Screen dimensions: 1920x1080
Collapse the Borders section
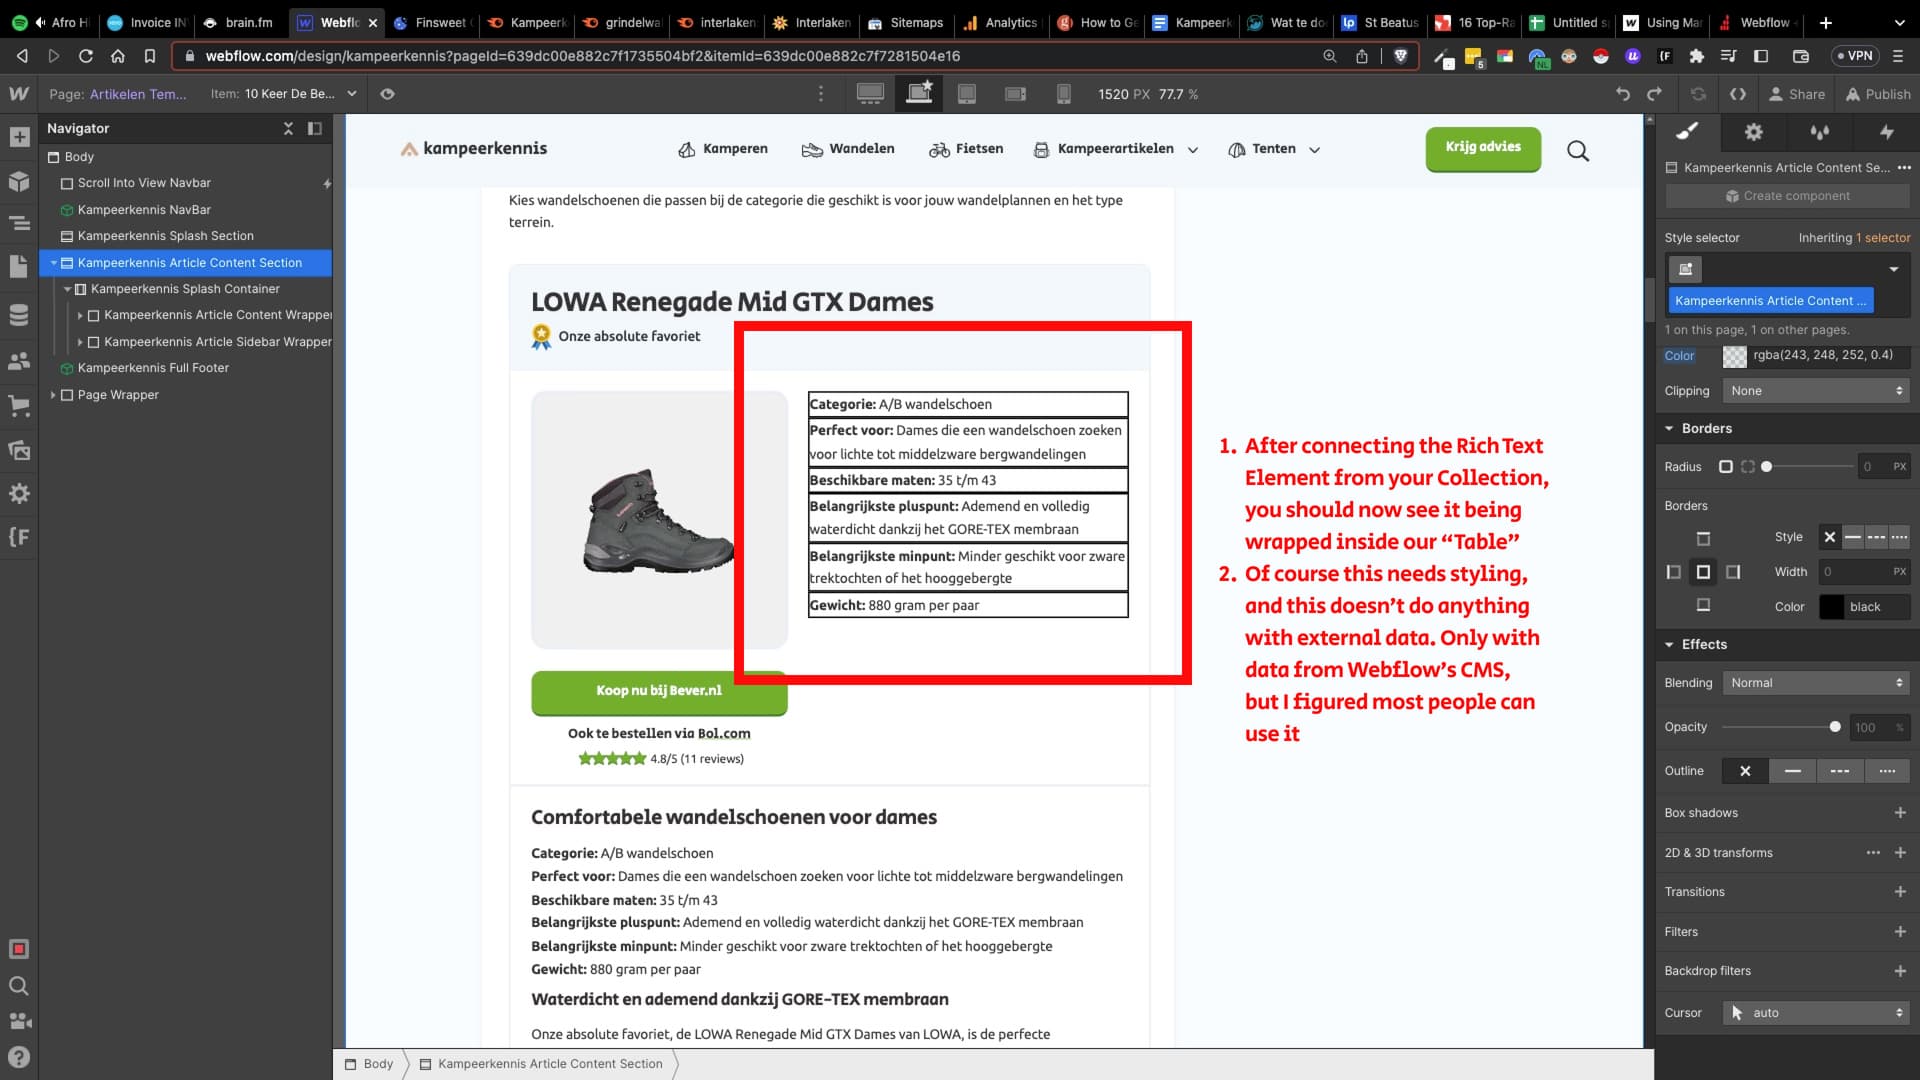coord(1669,429)
